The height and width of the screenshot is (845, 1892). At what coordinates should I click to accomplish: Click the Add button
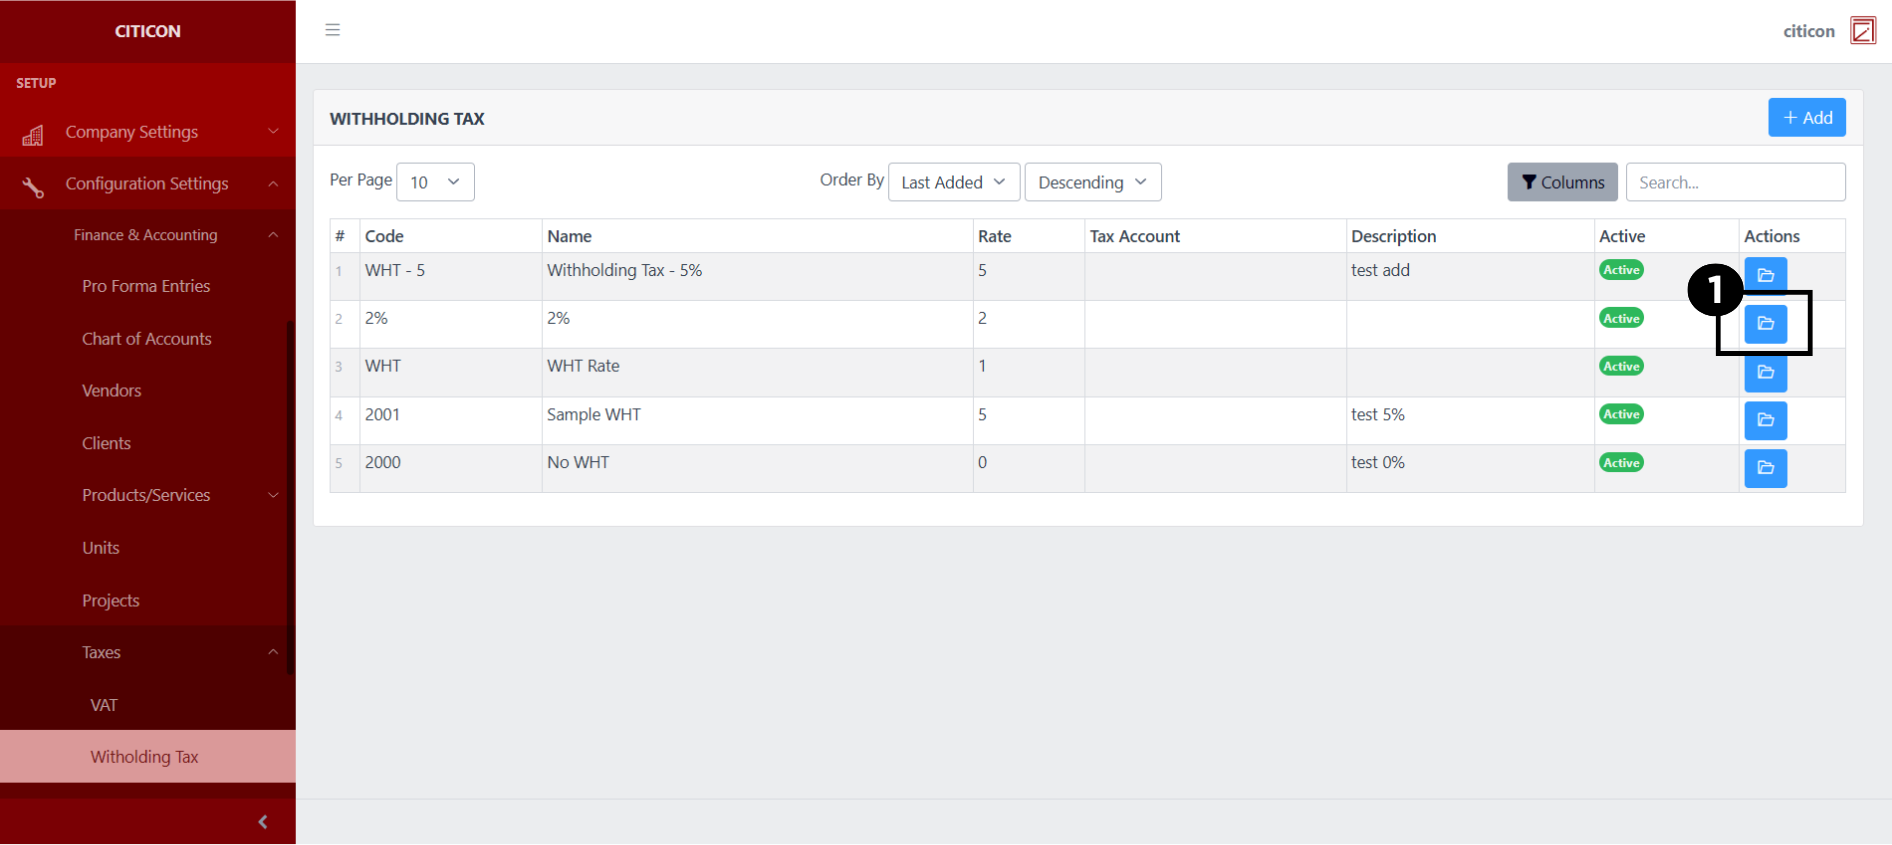click(1806, 118)
